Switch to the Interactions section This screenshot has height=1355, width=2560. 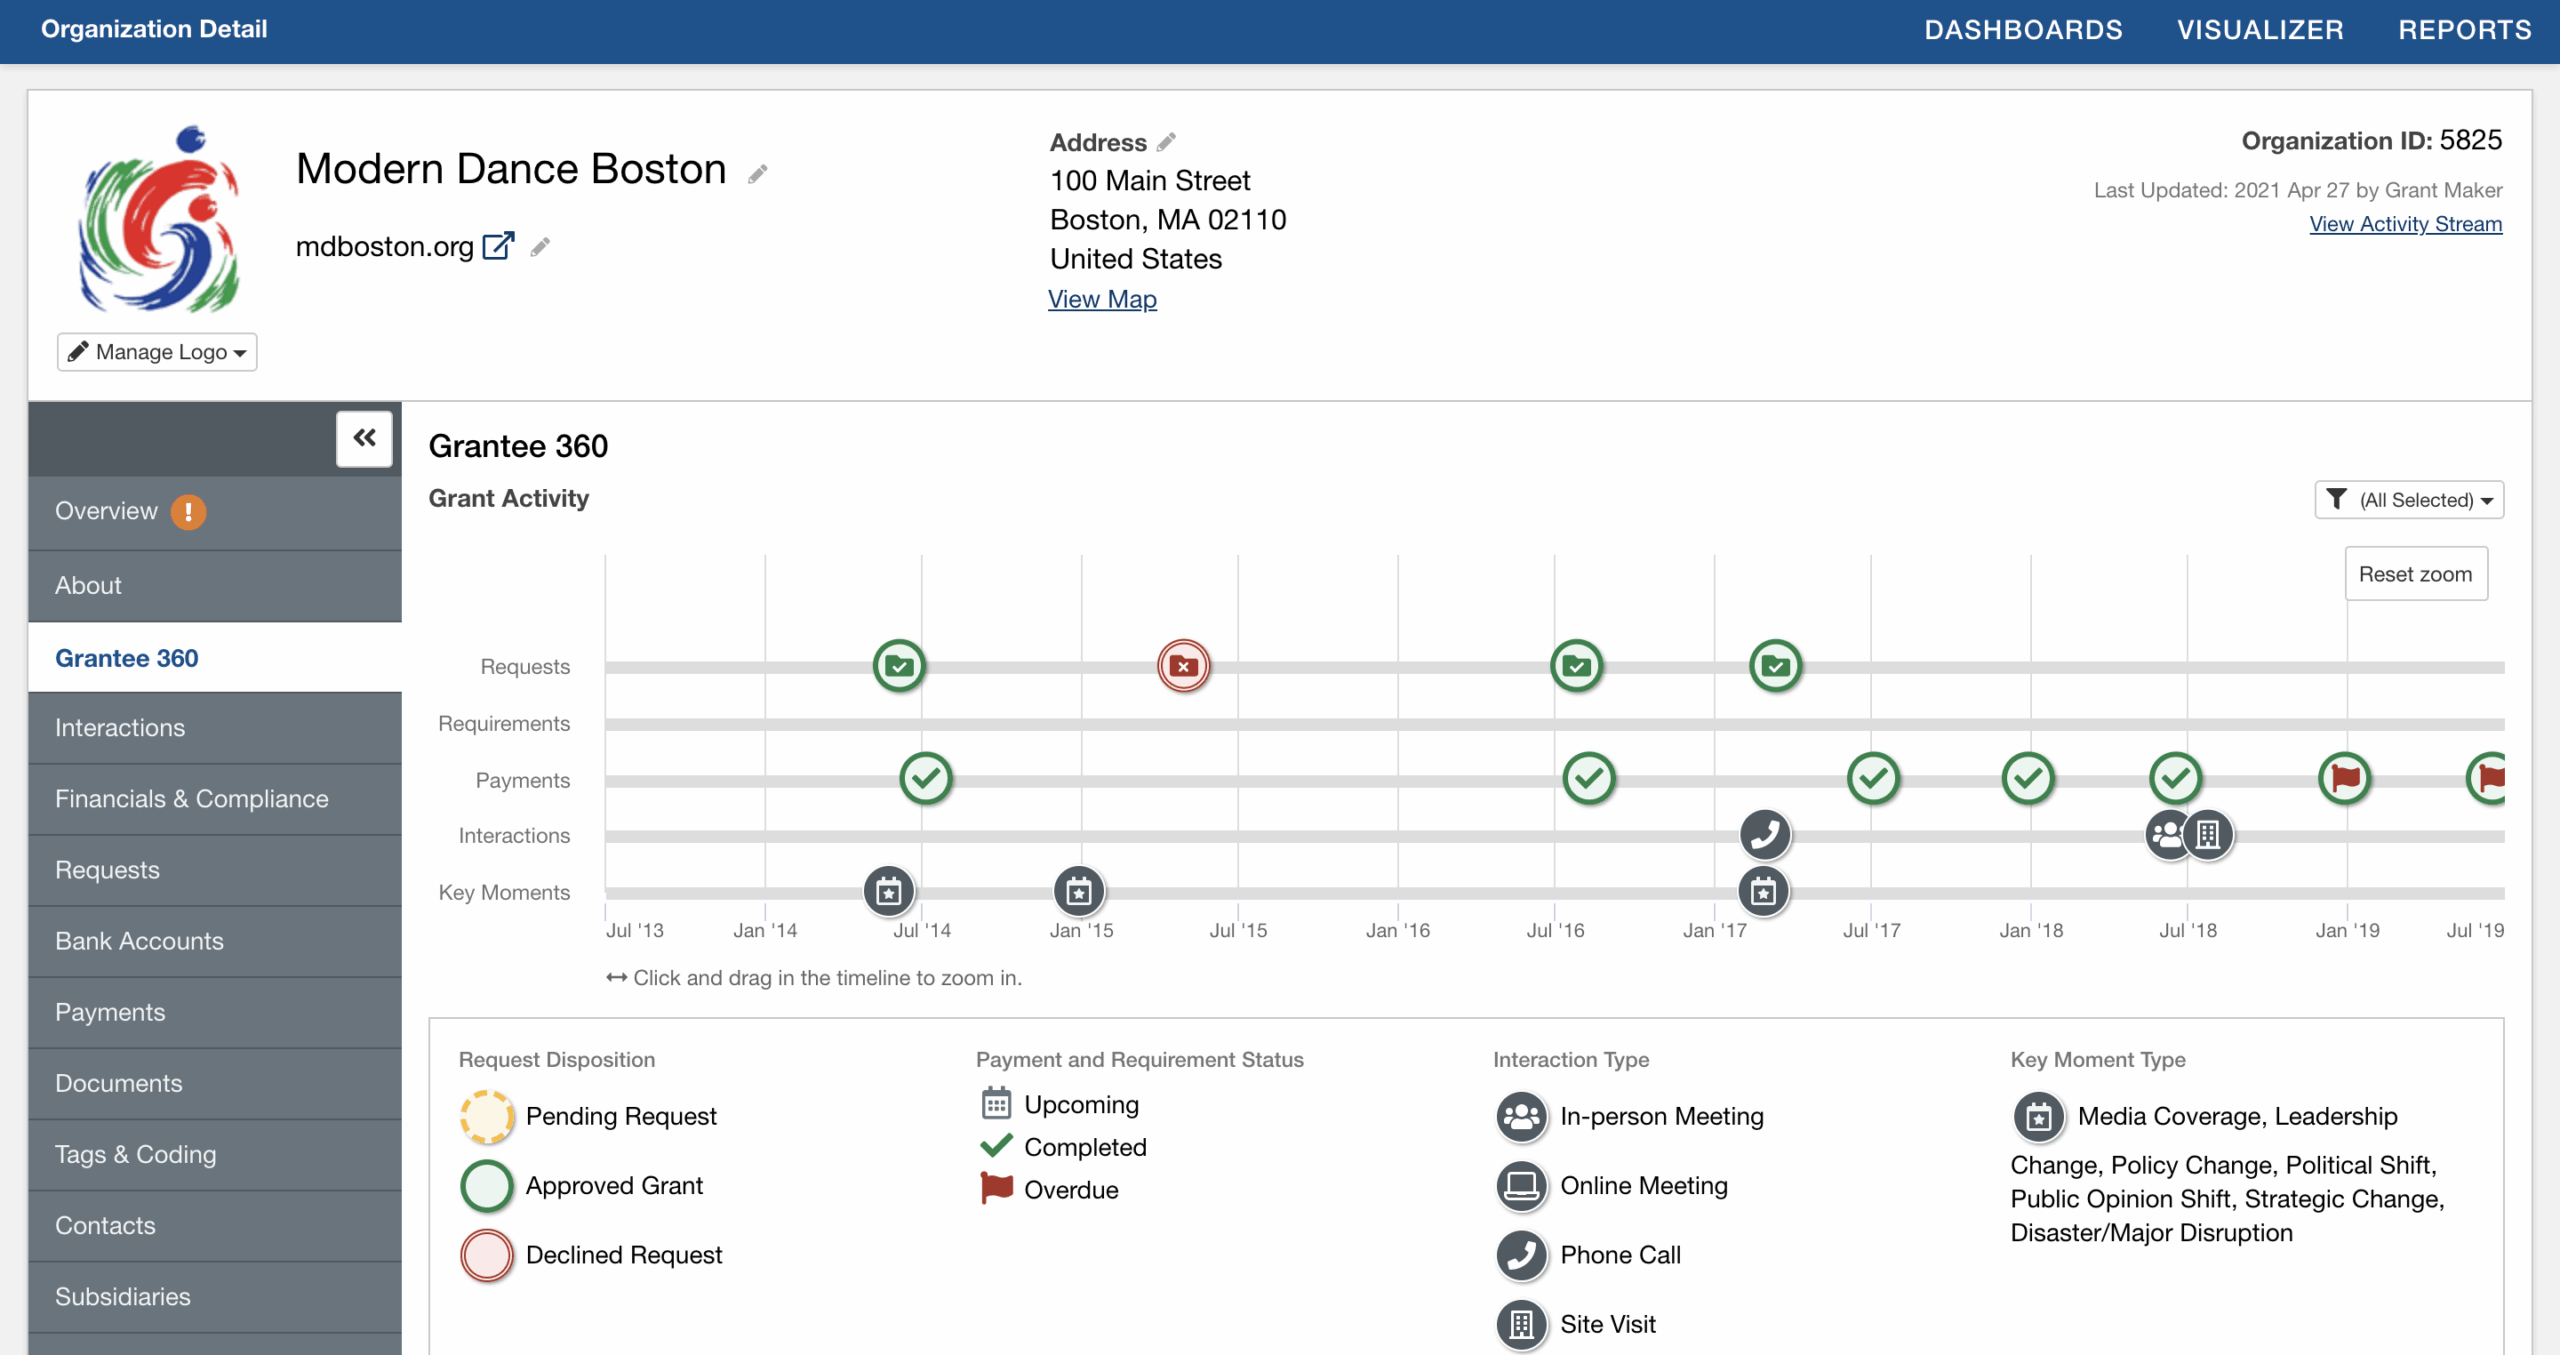point(119,727)
